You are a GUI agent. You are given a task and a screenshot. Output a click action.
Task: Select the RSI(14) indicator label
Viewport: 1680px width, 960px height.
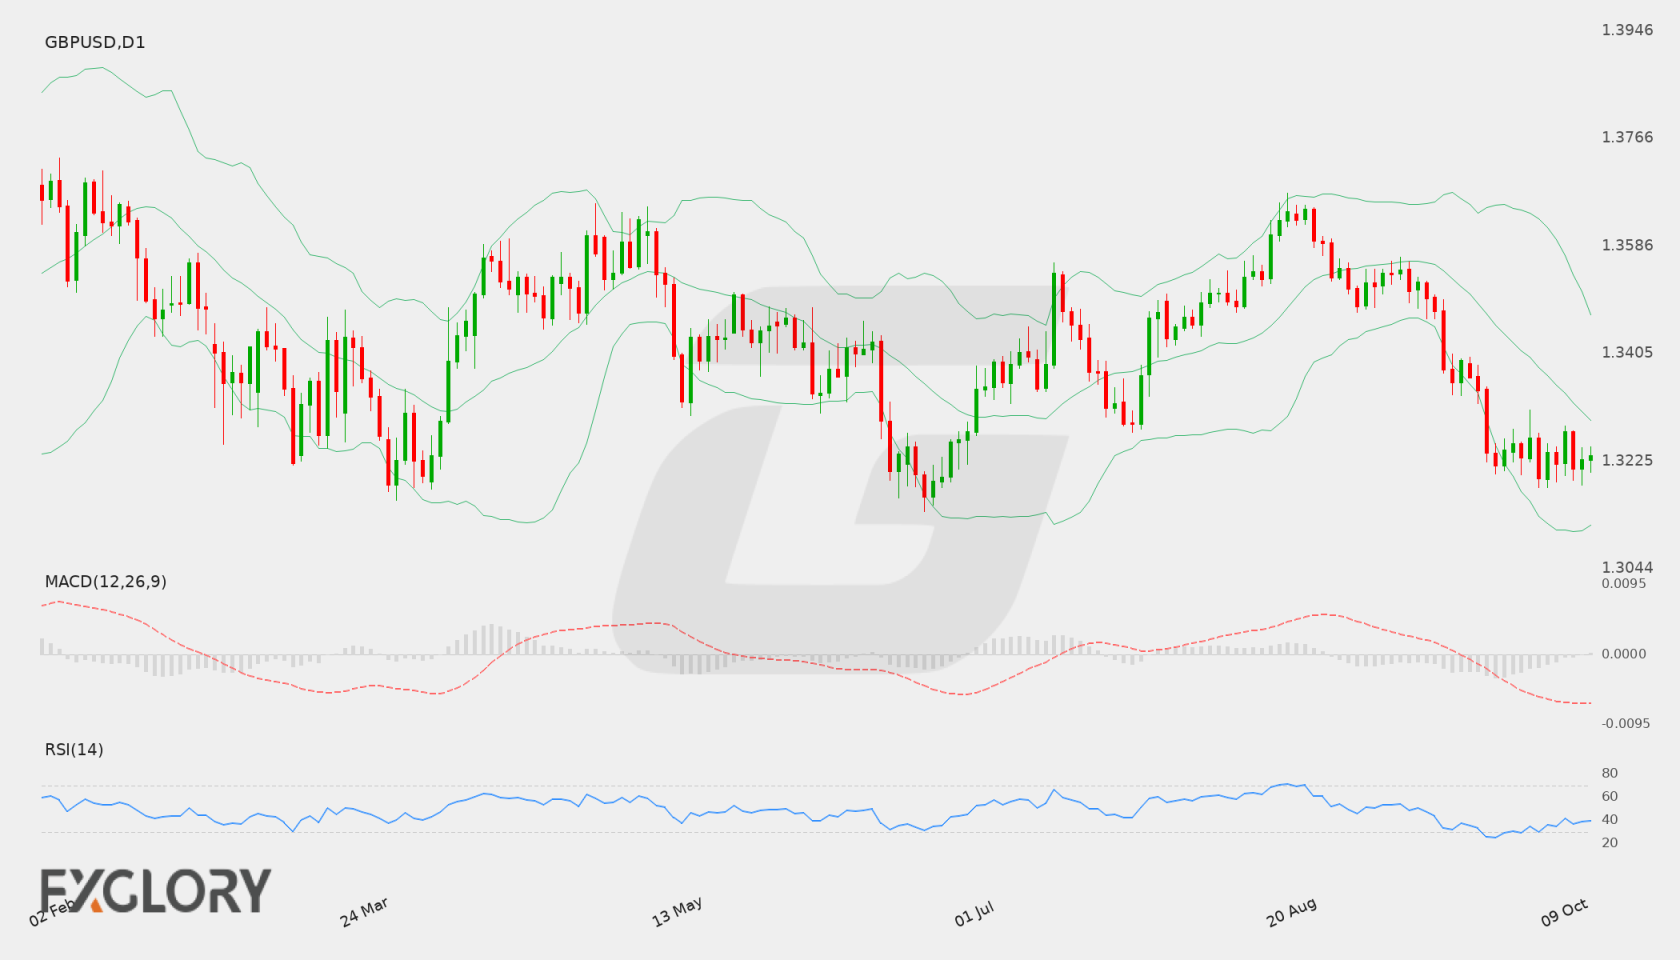click(74, 749)
